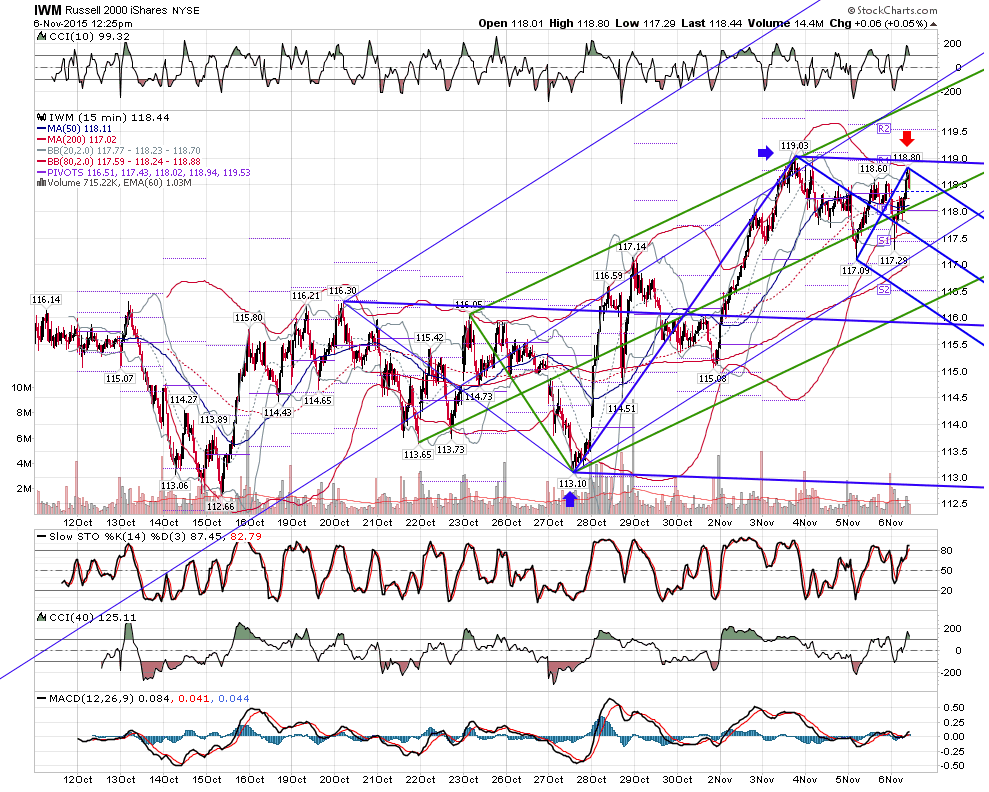Click the candlestick icon beside IWM (15 min)

pyautogui.click(x=42, y=117)
